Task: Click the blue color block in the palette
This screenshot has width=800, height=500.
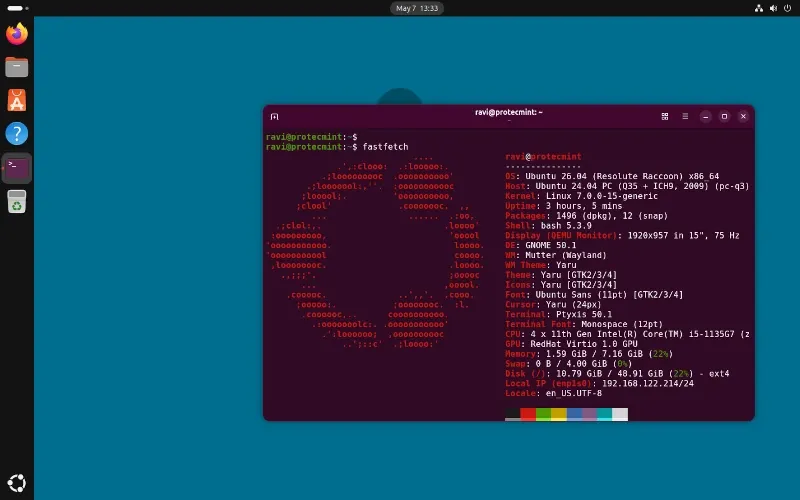Action: (x=574, y=414)
